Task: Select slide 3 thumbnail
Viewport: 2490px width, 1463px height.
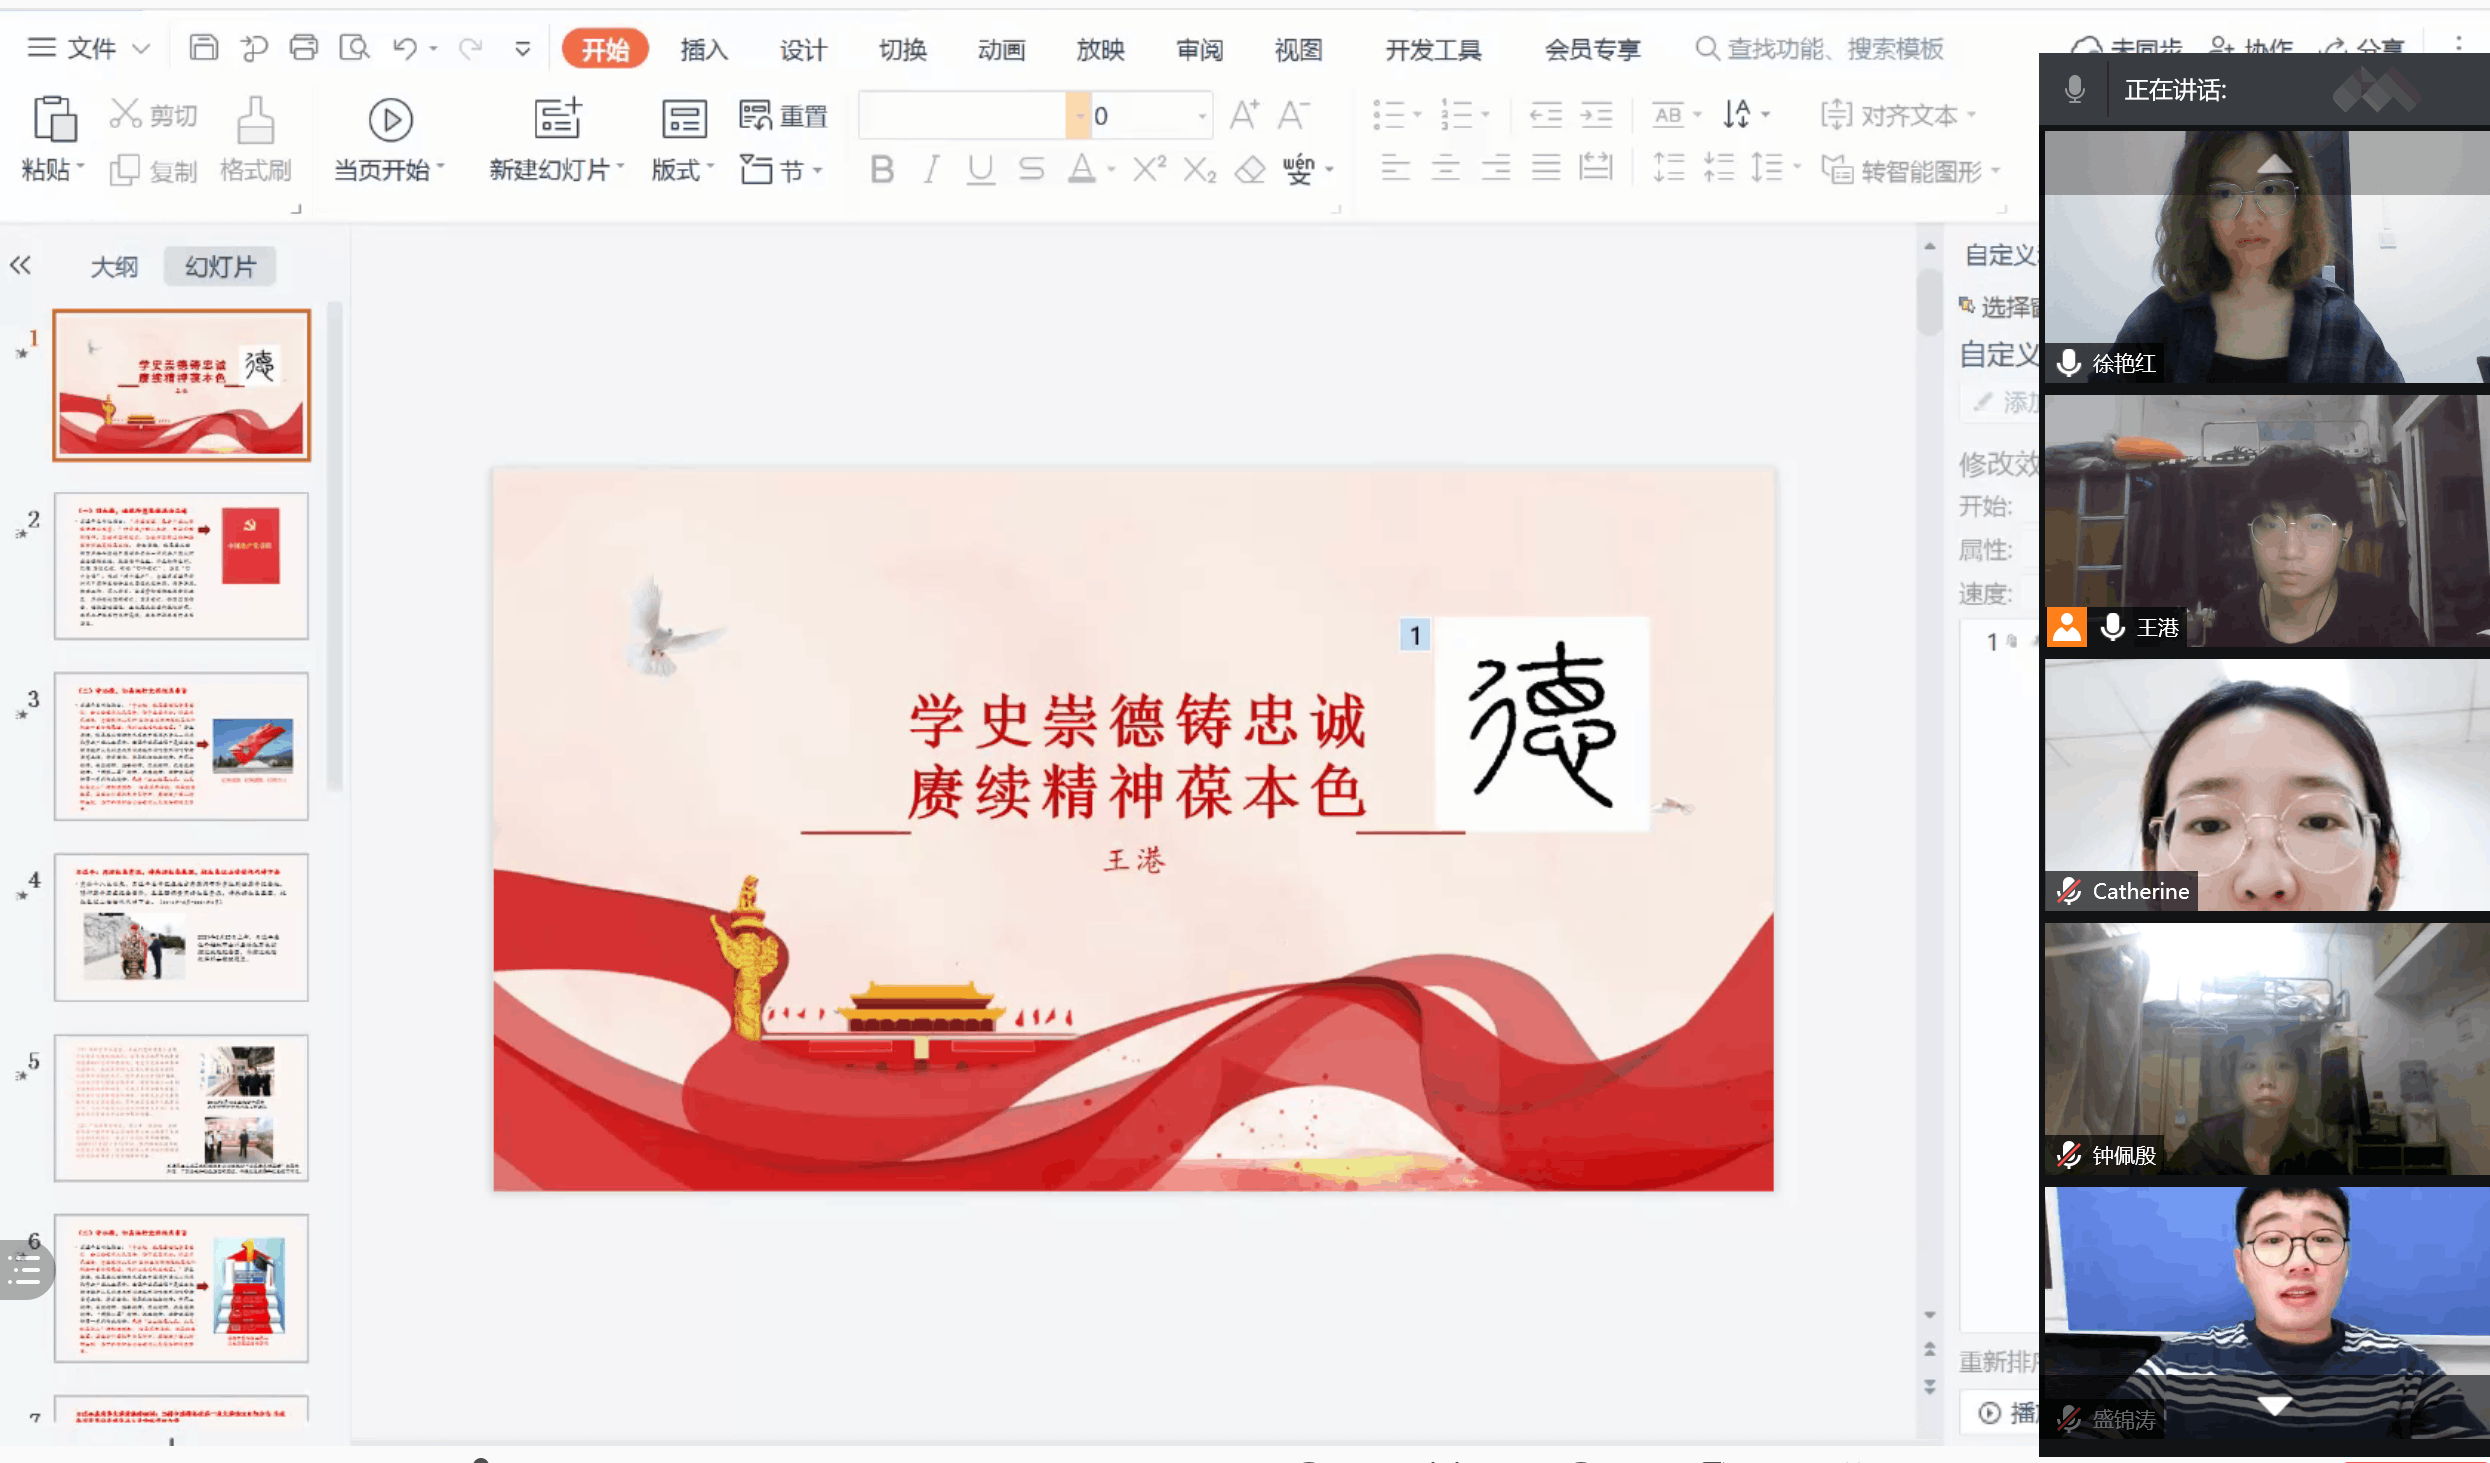Action: tap(181, 746)
